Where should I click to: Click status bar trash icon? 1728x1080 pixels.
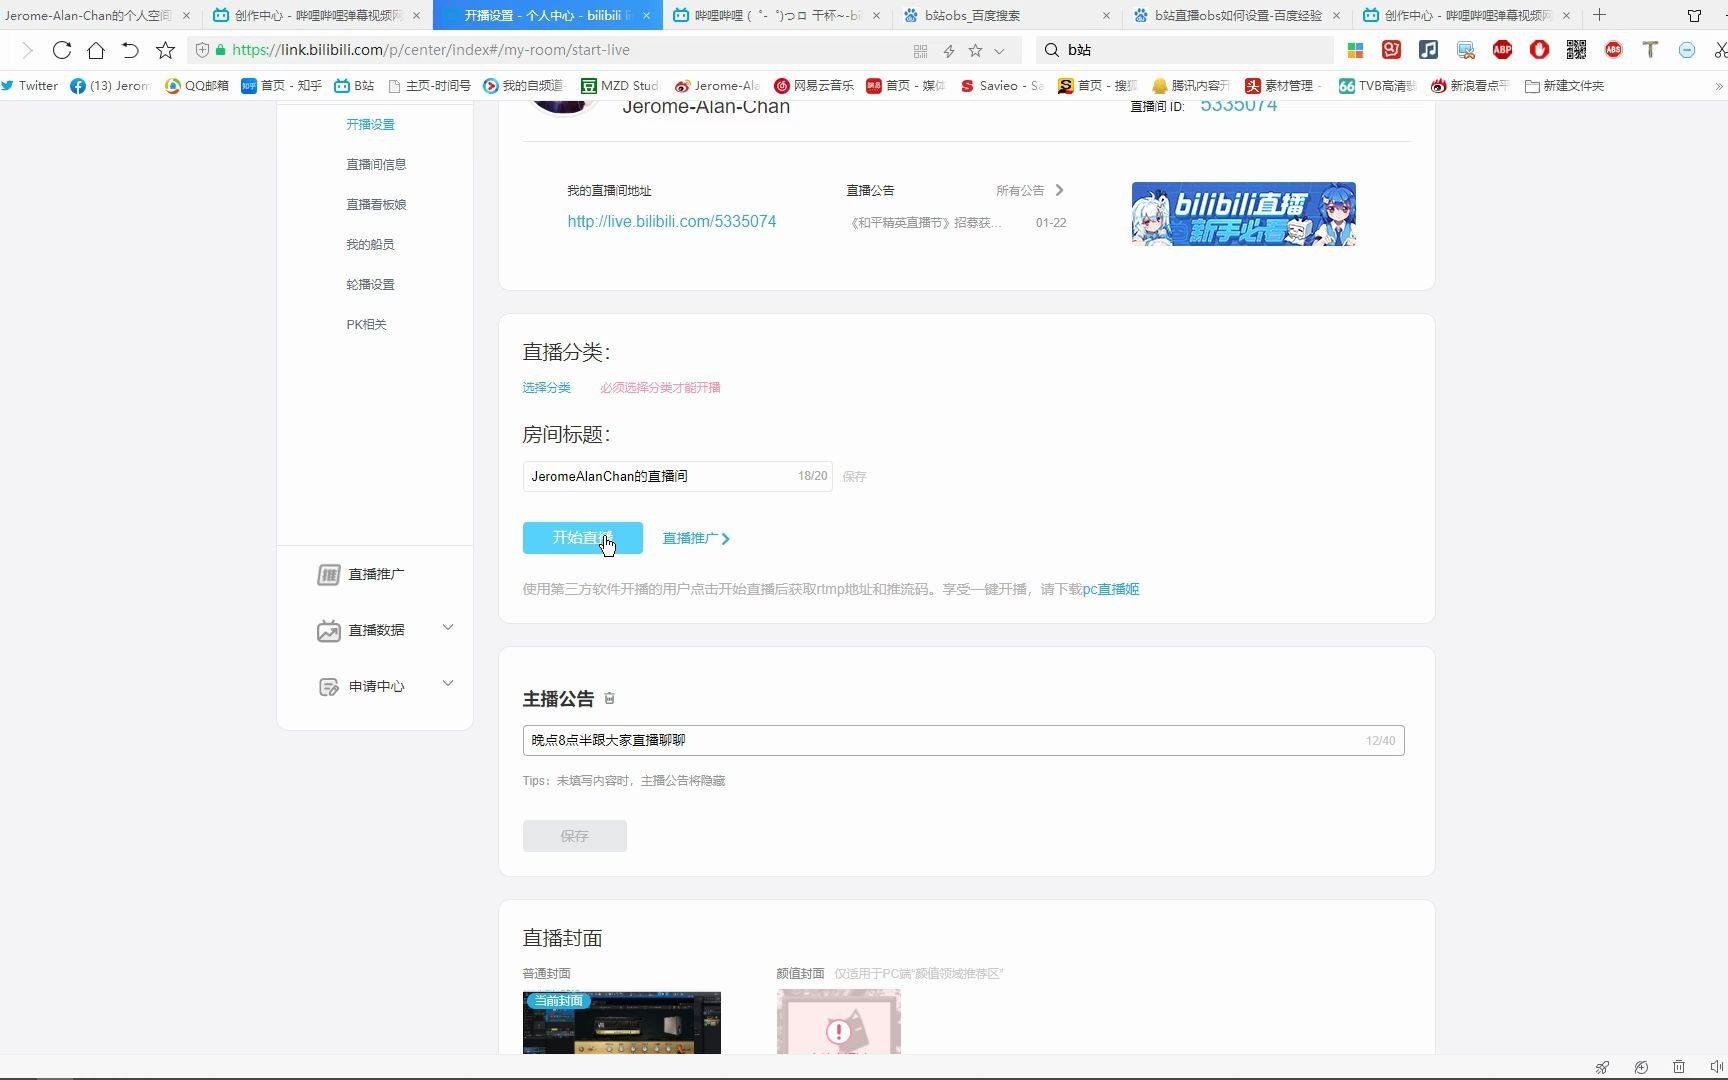(x=1679, y=1067)
